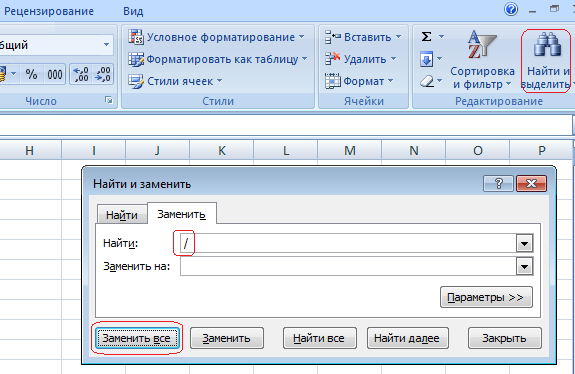Viewport: 575px width, 374px height.
Task: Switch to Найти tab in dialog
Action: coord(122,215)
